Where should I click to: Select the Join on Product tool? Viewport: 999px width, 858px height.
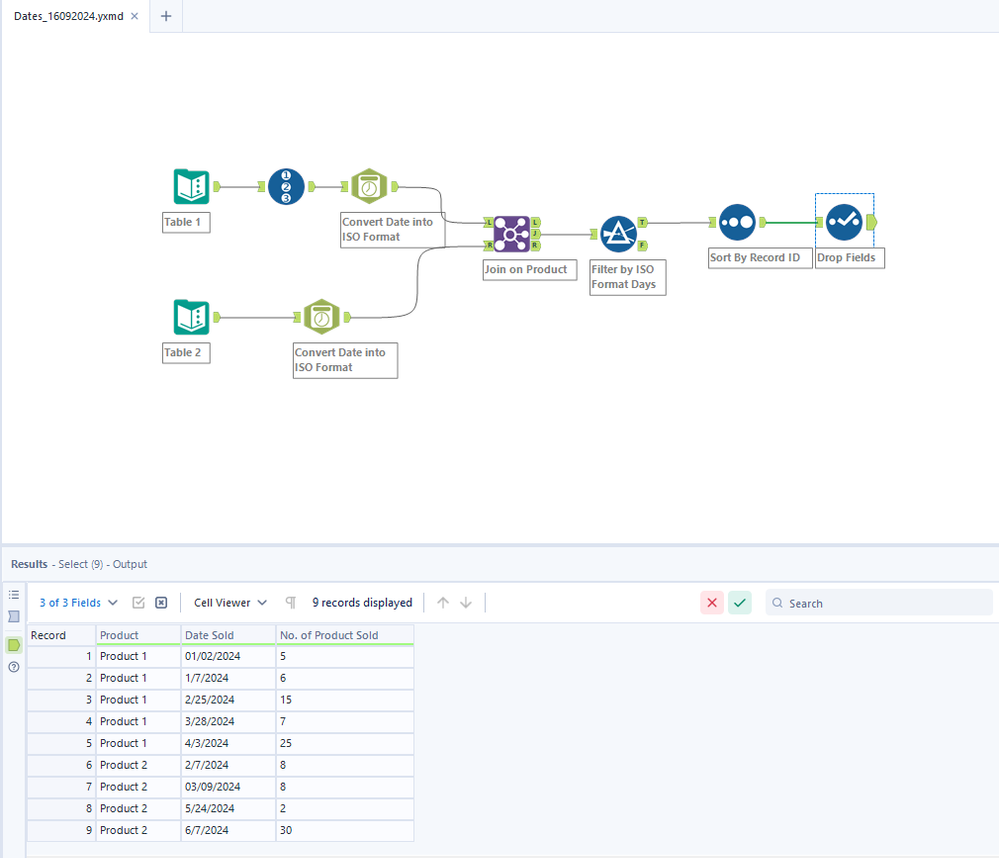[x=512, y=234]
